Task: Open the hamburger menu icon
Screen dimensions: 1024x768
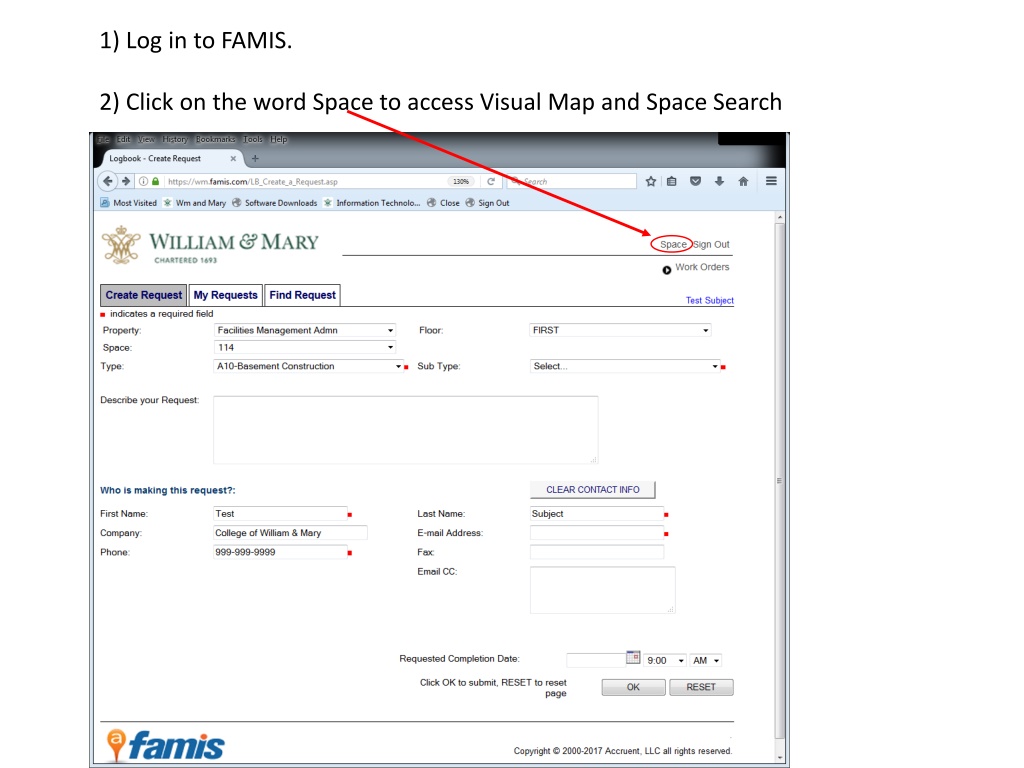Action: point(771,181)
